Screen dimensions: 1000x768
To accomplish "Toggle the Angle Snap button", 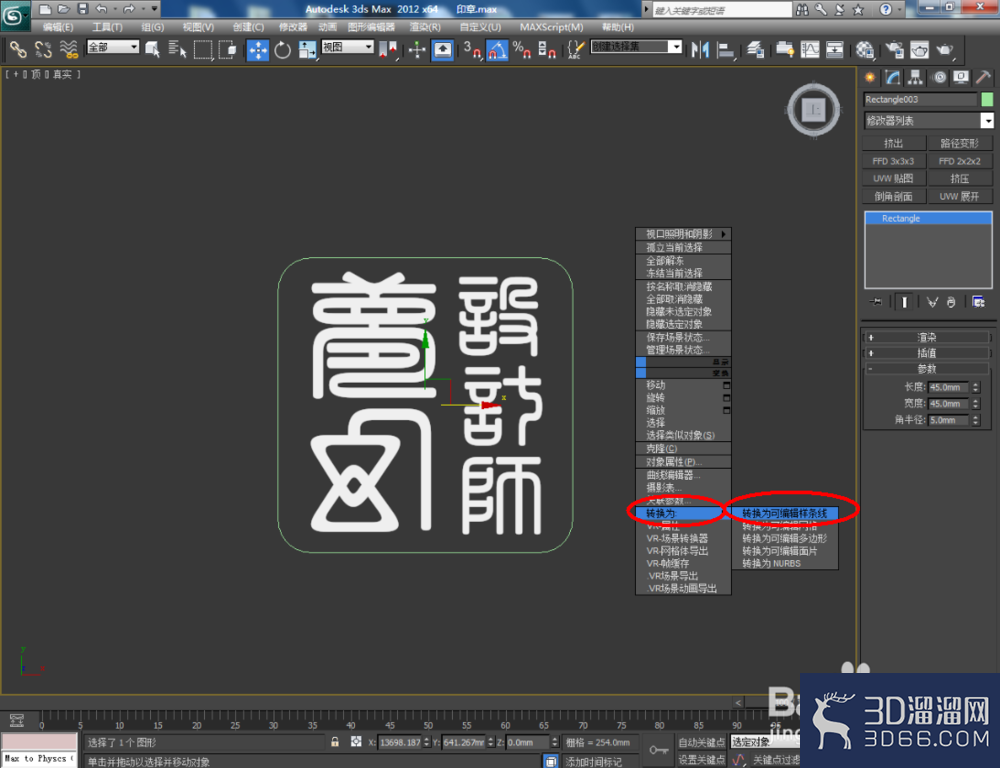I will pos(497,50).
